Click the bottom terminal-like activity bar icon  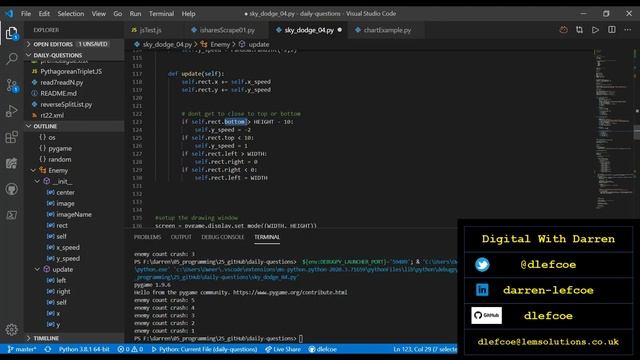(x=11, y=215)
